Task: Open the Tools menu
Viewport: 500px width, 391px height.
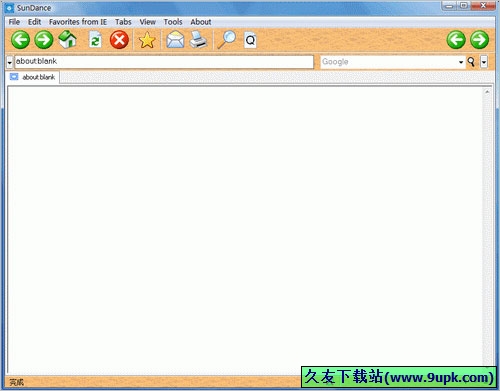Action: click(x=173, y=22)
